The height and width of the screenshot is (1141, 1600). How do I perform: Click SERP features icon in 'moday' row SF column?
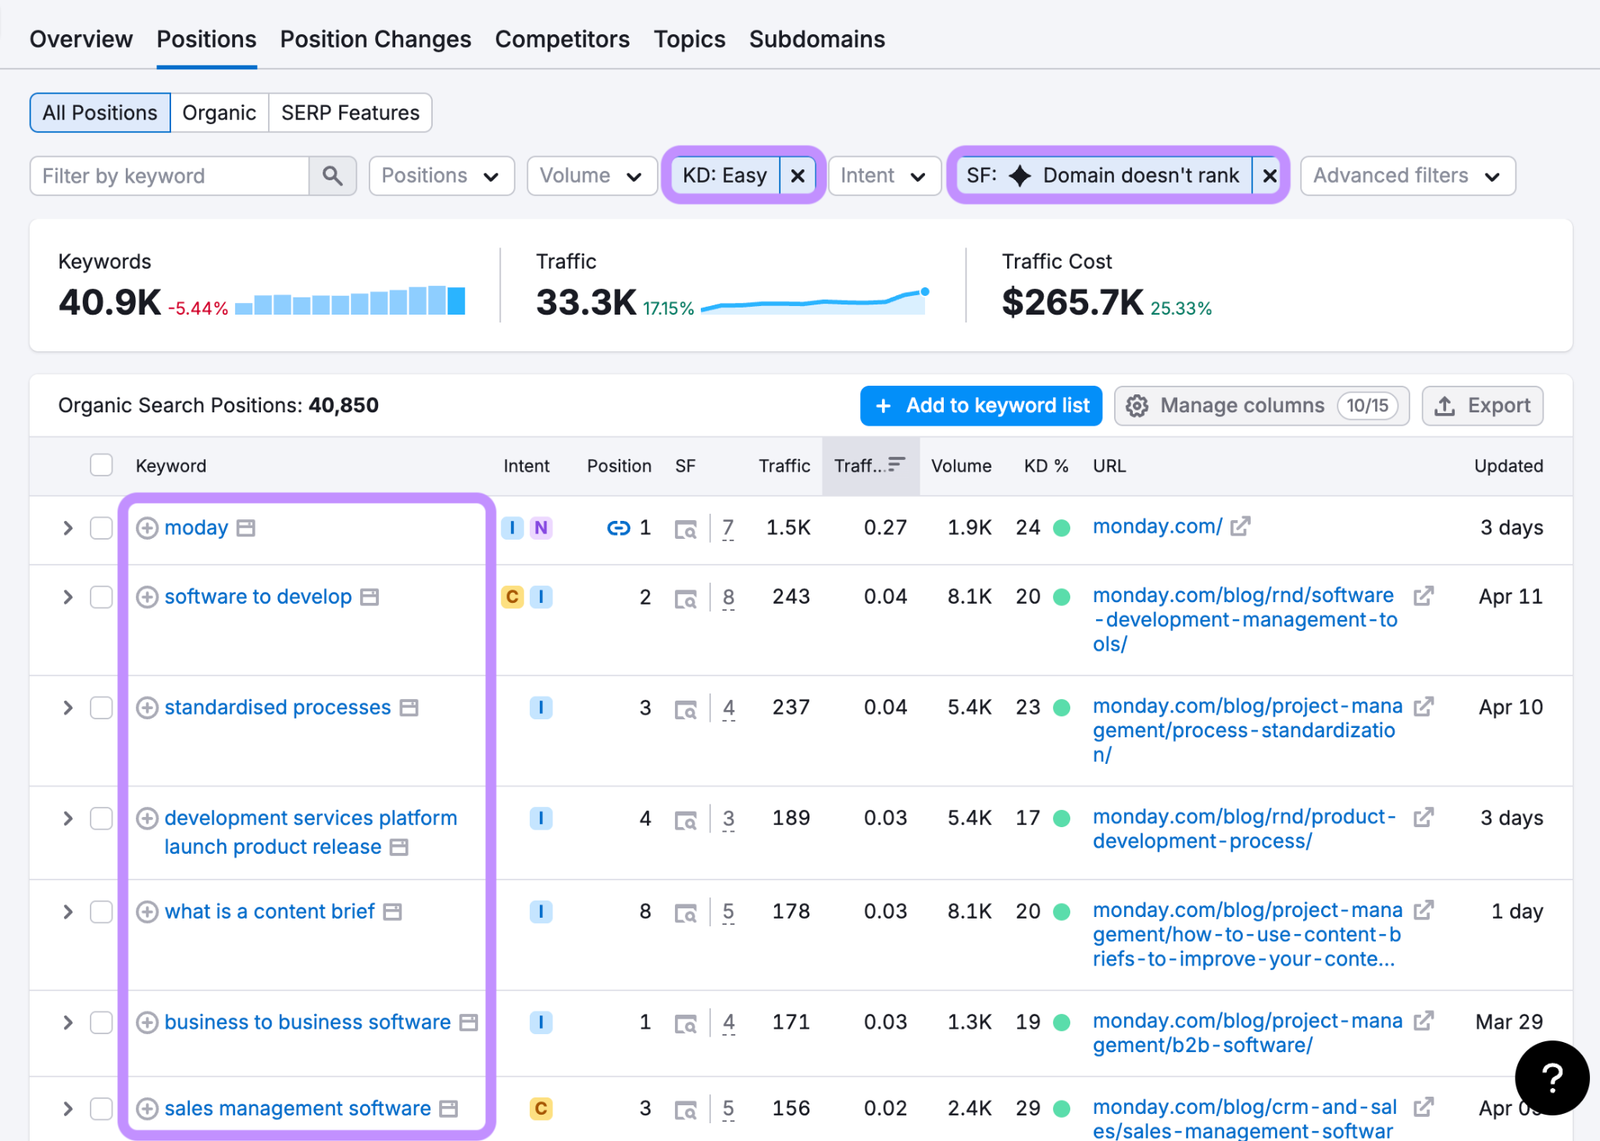pyautogui.click(x=686, y=529)
